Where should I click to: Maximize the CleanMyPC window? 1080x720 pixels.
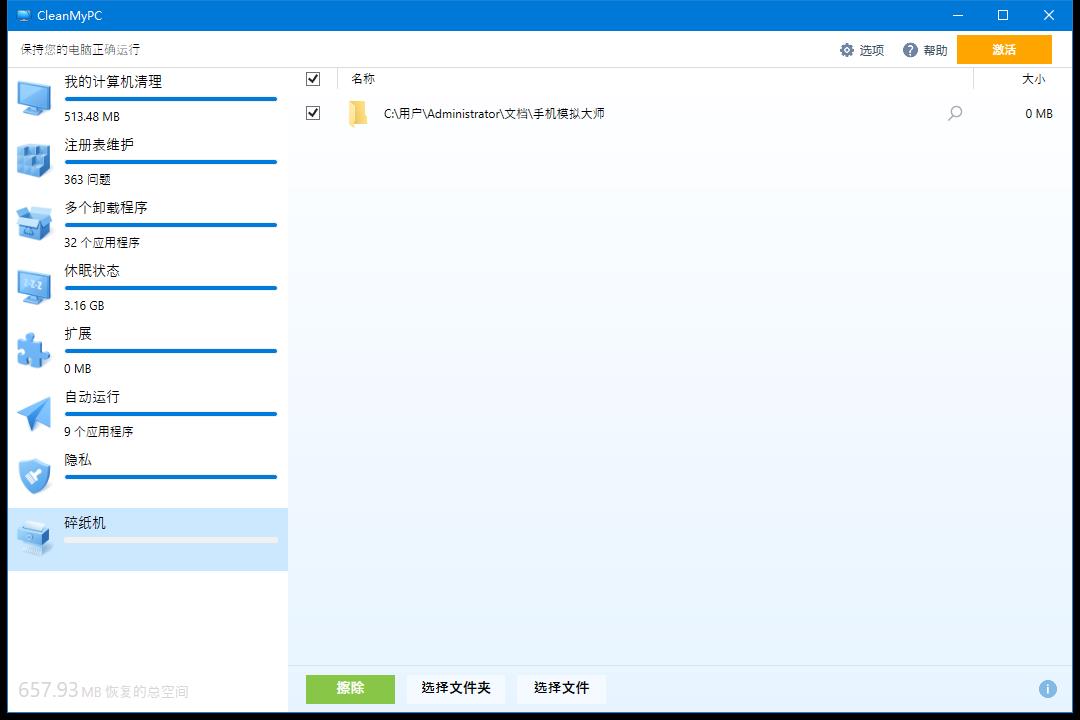tap(1003, 15)
